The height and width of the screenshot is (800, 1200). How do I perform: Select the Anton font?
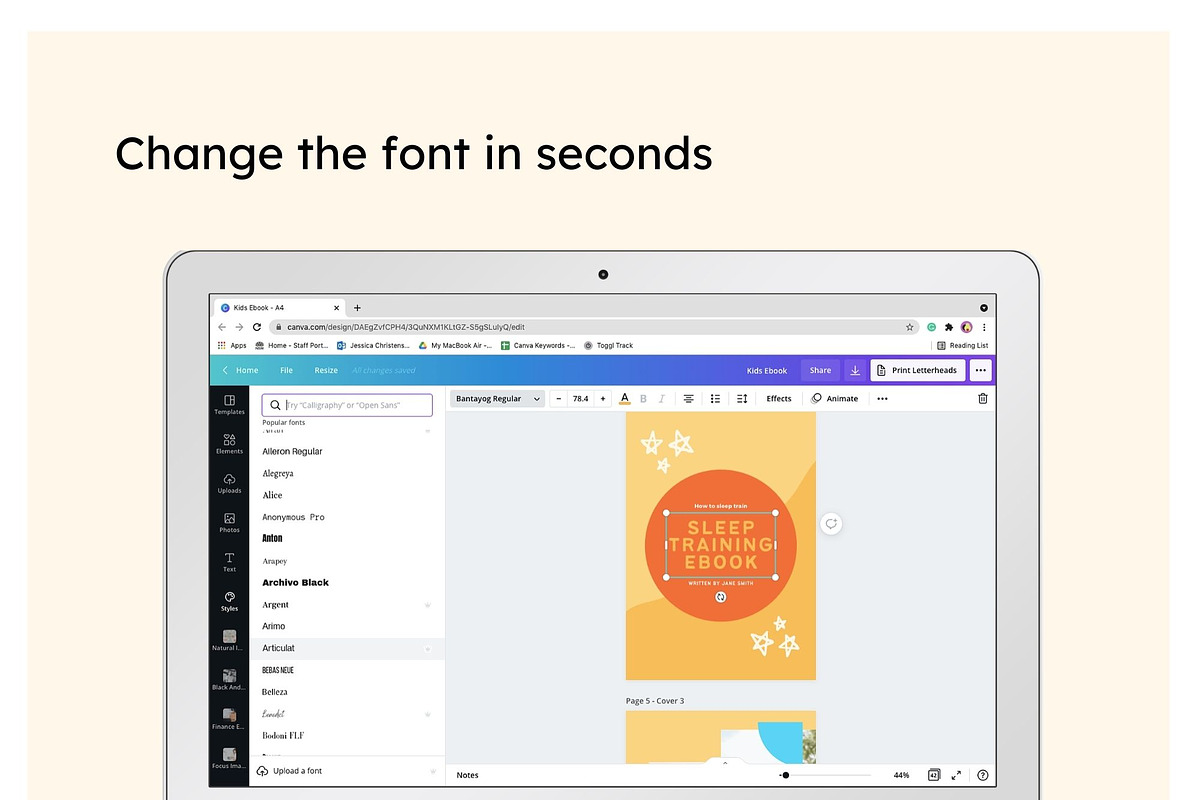272,539
